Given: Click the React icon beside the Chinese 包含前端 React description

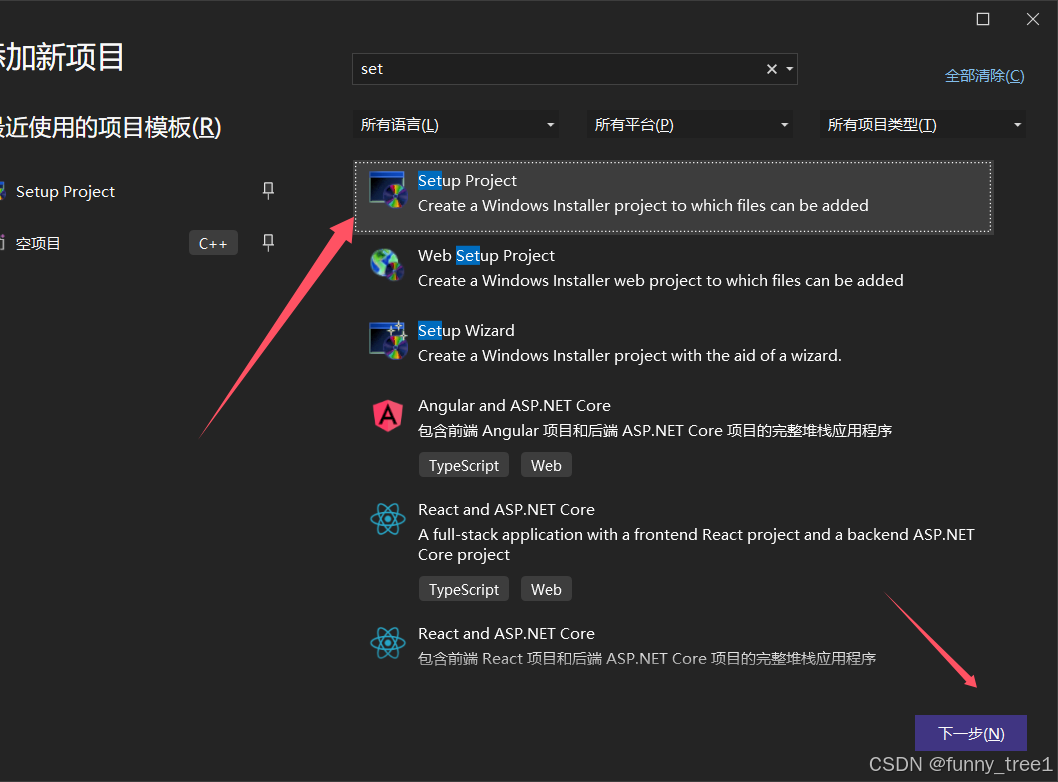Looking at the screenshot, I should point(388,643).
